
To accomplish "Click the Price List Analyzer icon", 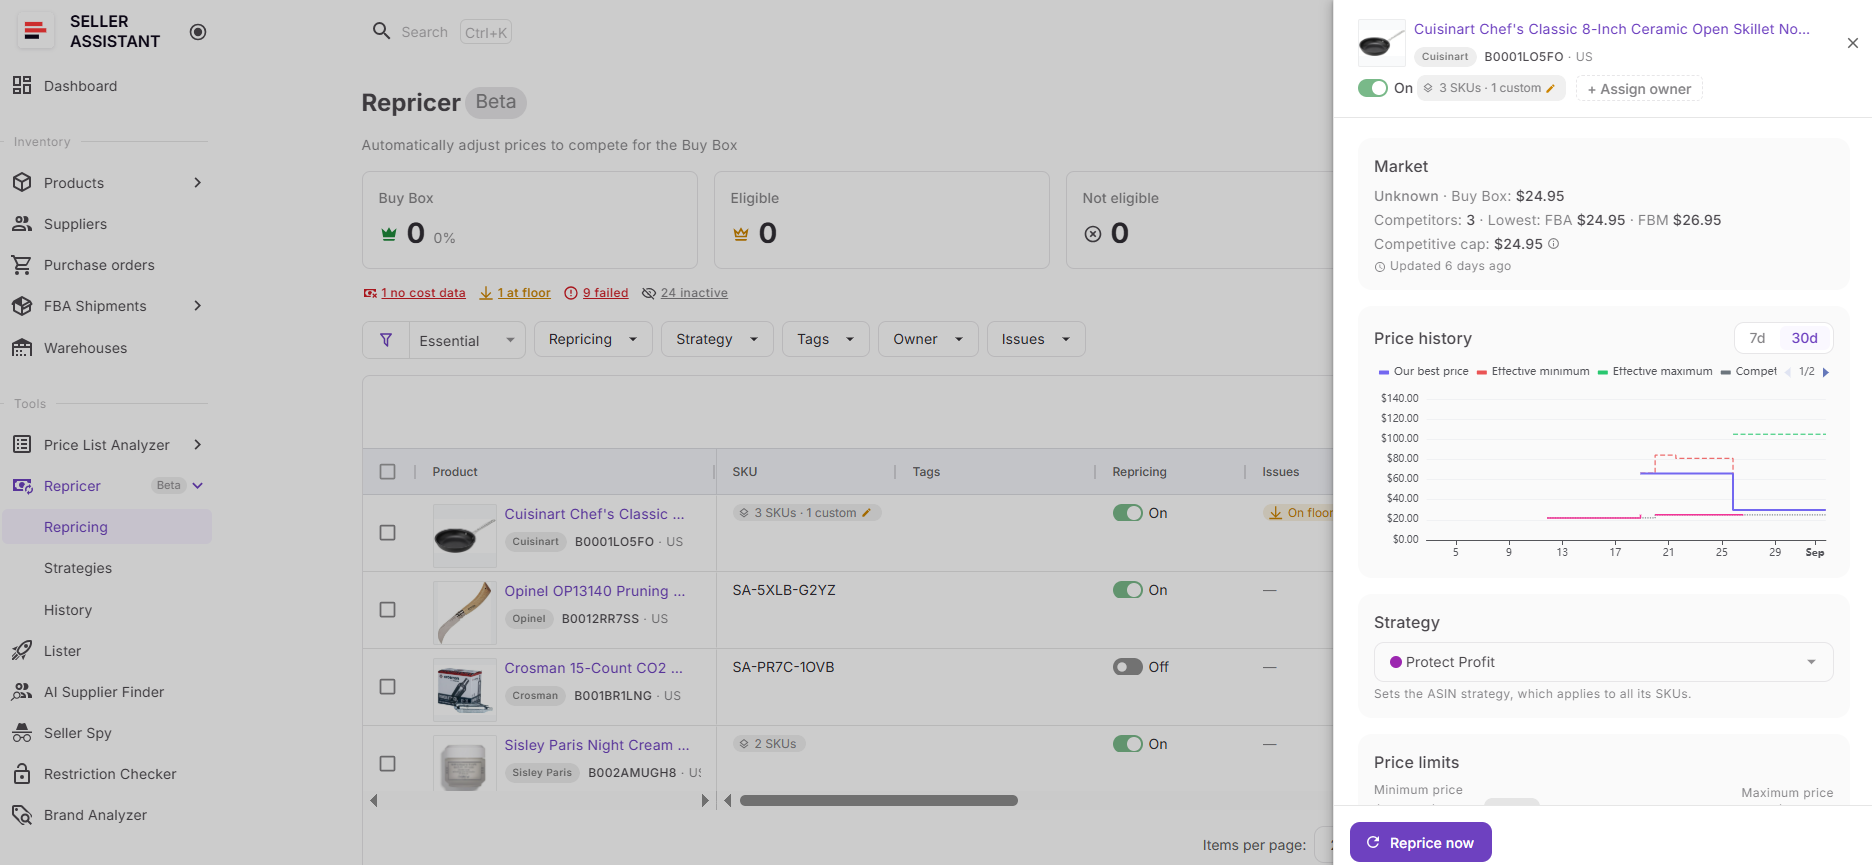I will point(22,444).
